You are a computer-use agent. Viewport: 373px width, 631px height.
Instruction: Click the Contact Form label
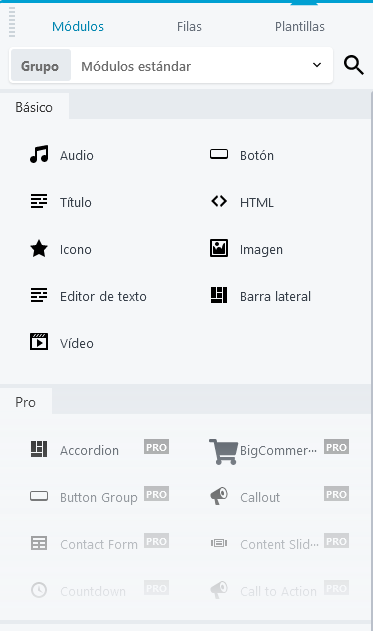99,544
